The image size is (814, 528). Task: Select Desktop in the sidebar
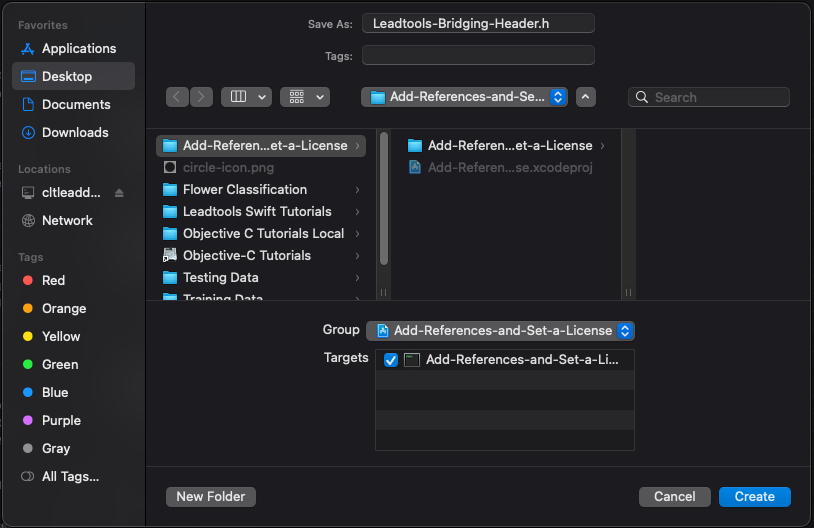(x=73, y=76)
